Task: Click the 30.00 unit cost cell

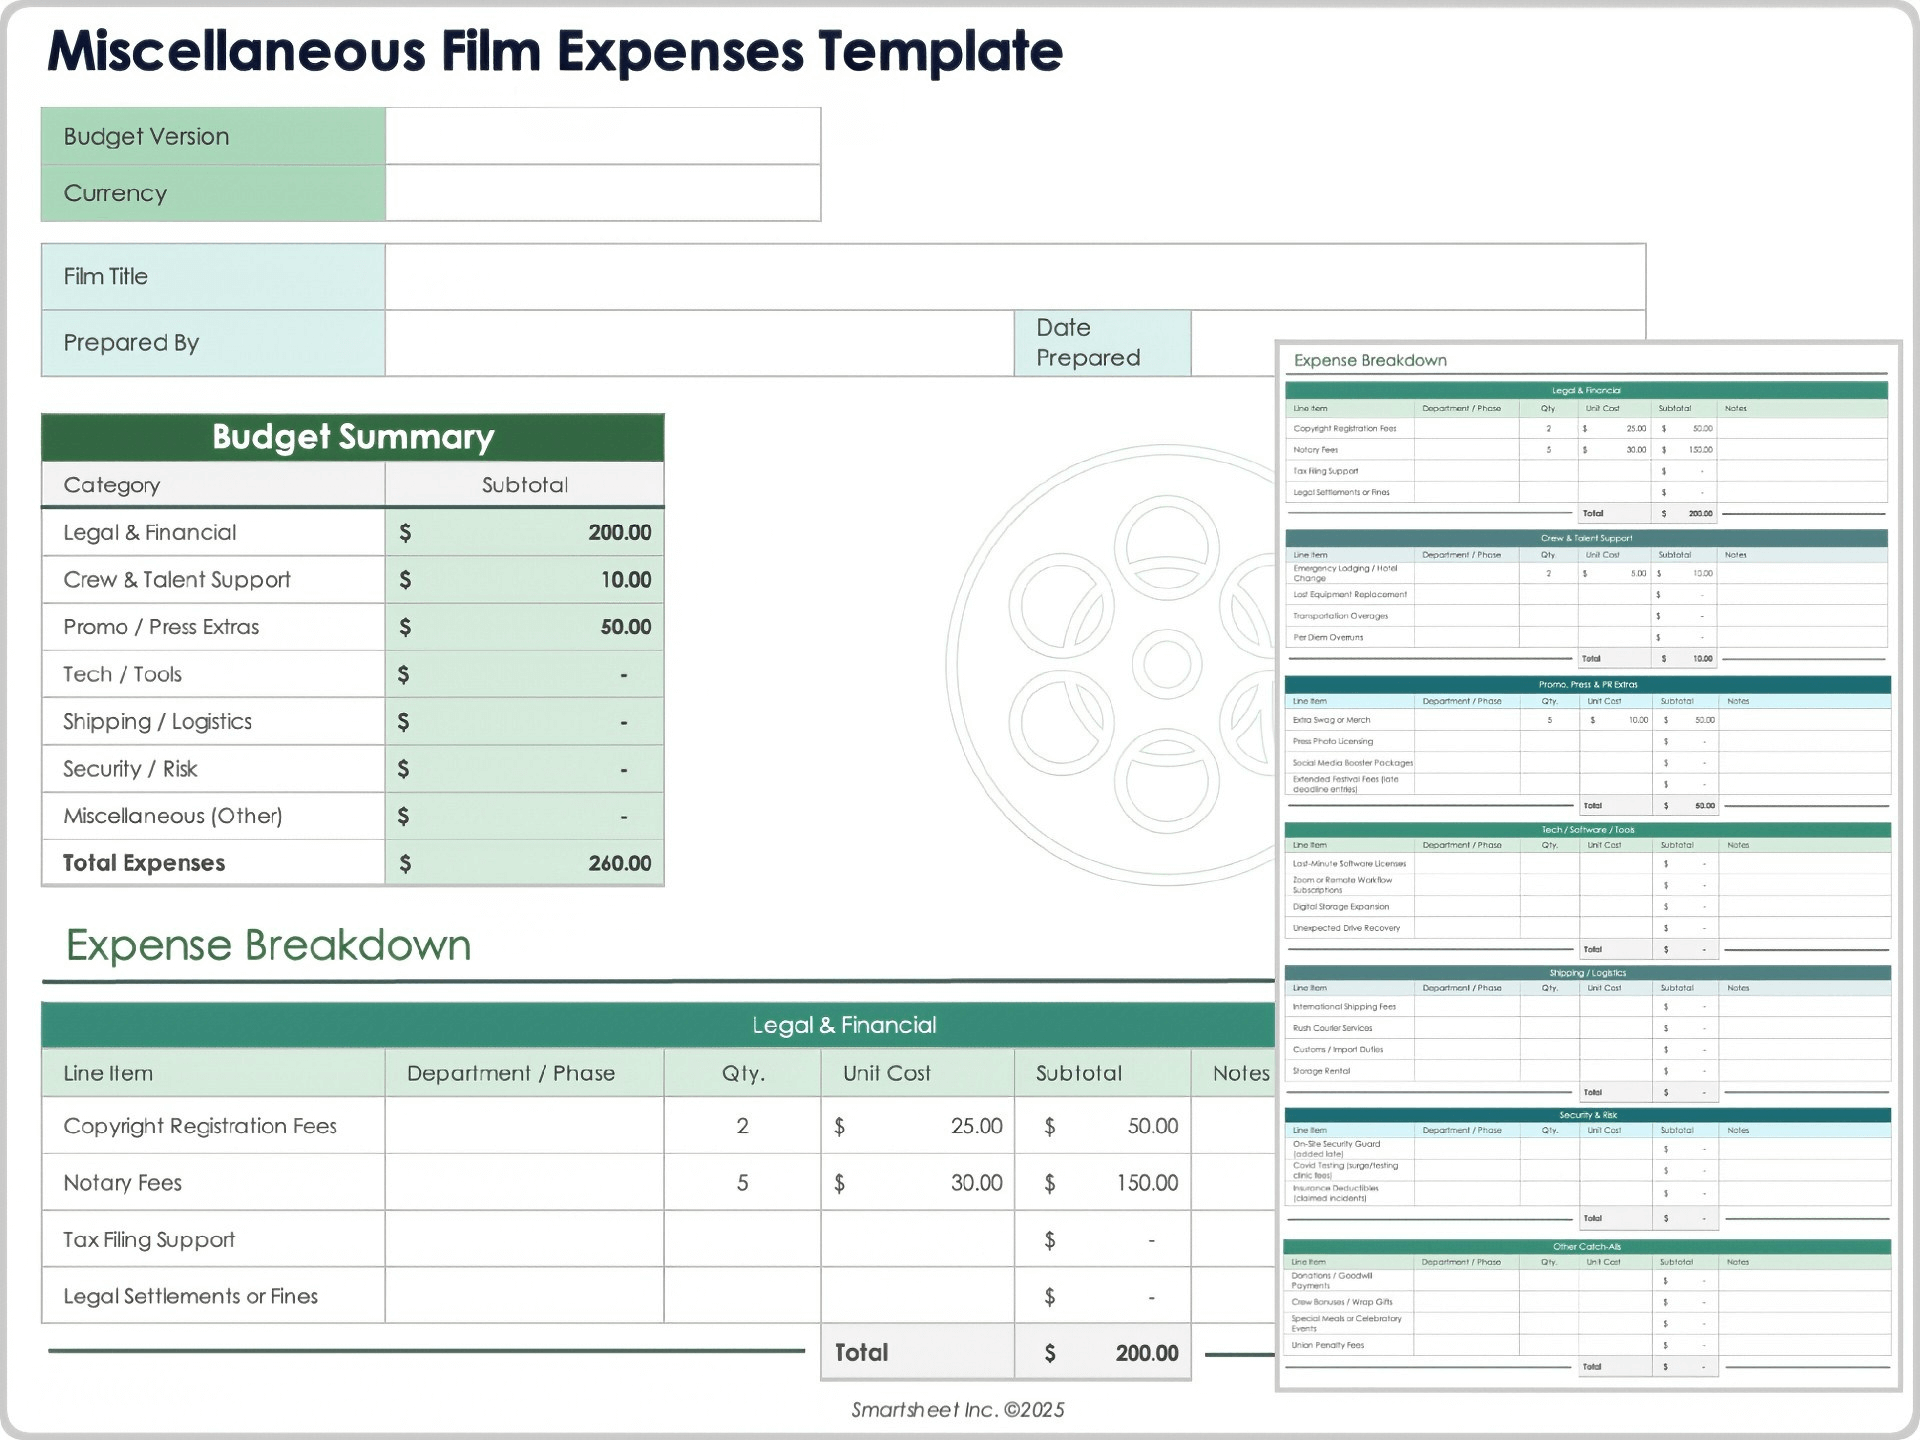Action: coord(918,1183)
